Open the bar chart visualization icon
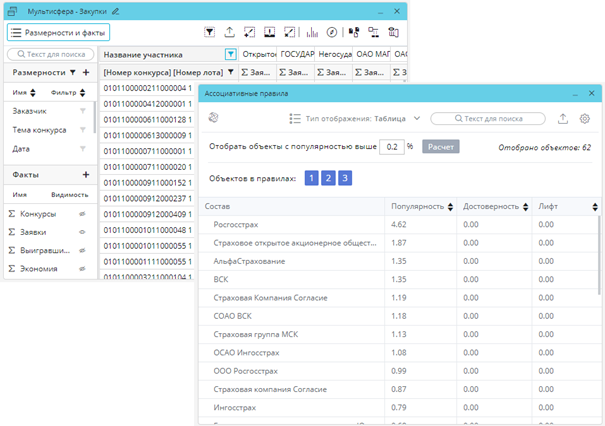The image size is (605, 426). click(312, 32)
